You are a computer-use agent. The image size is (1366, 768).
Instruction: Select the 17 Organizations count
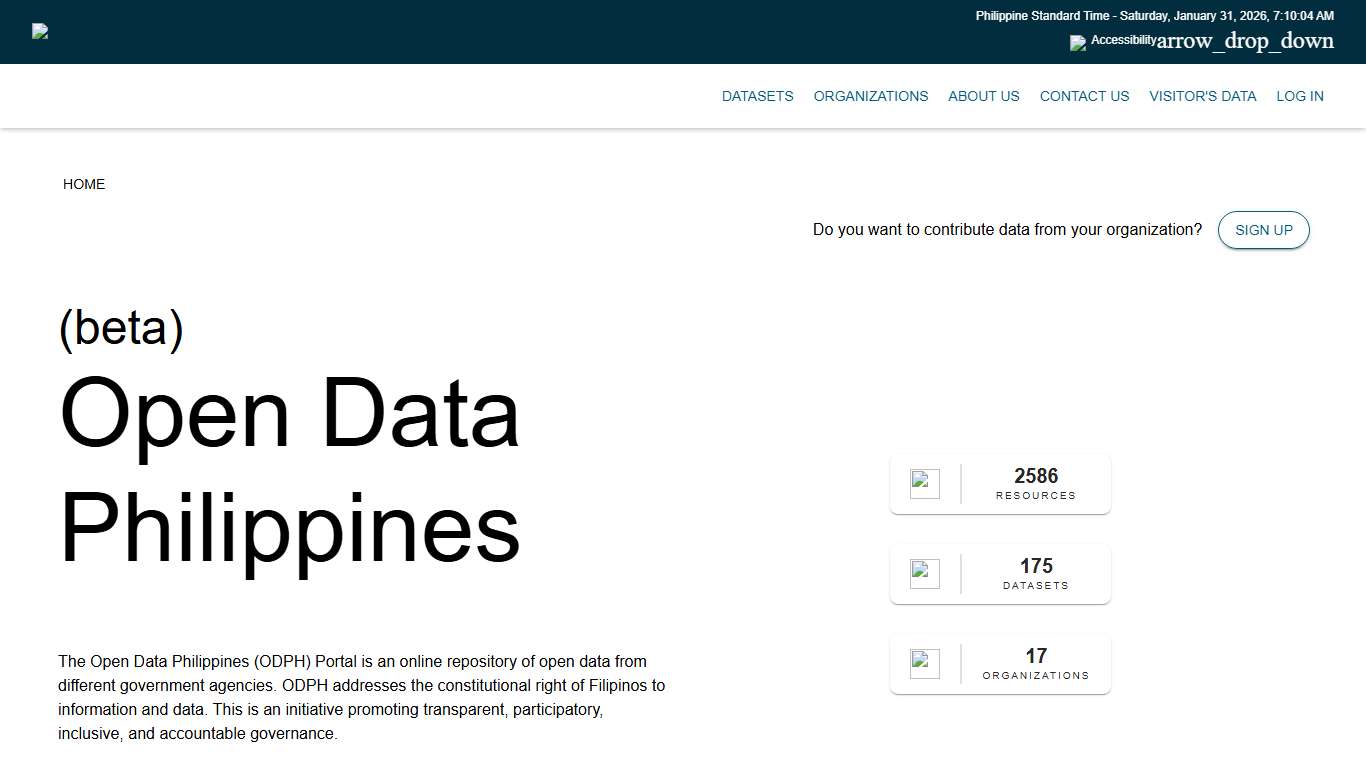pyautogui.click(x=1035, y=656)
